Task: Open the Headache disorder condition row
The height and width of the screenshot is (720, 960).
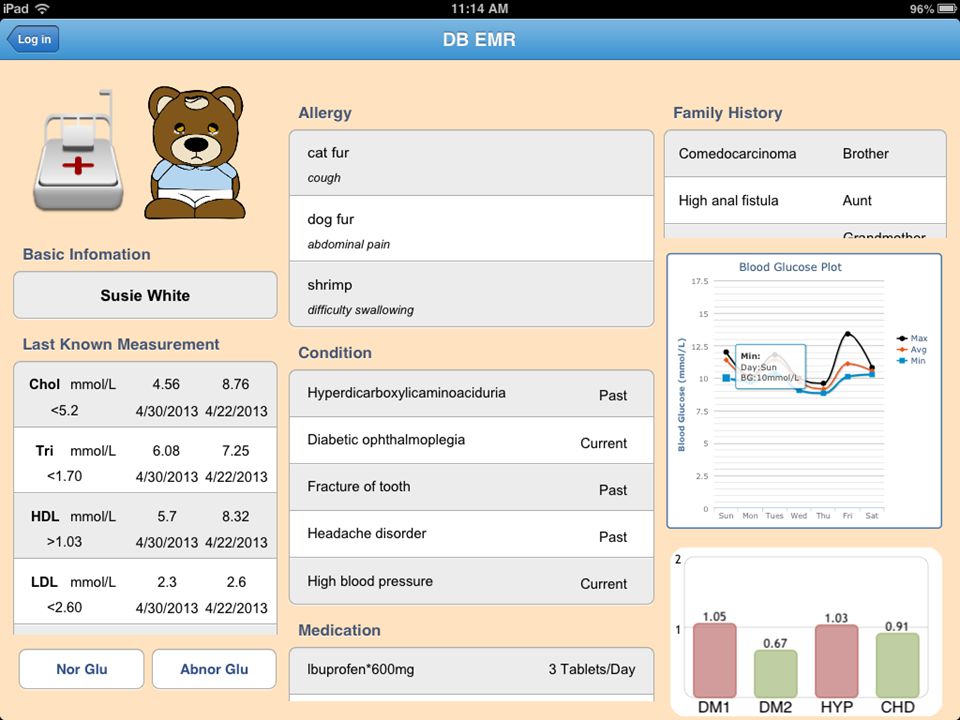Action: pyautogui.click(x=471, y=534)
